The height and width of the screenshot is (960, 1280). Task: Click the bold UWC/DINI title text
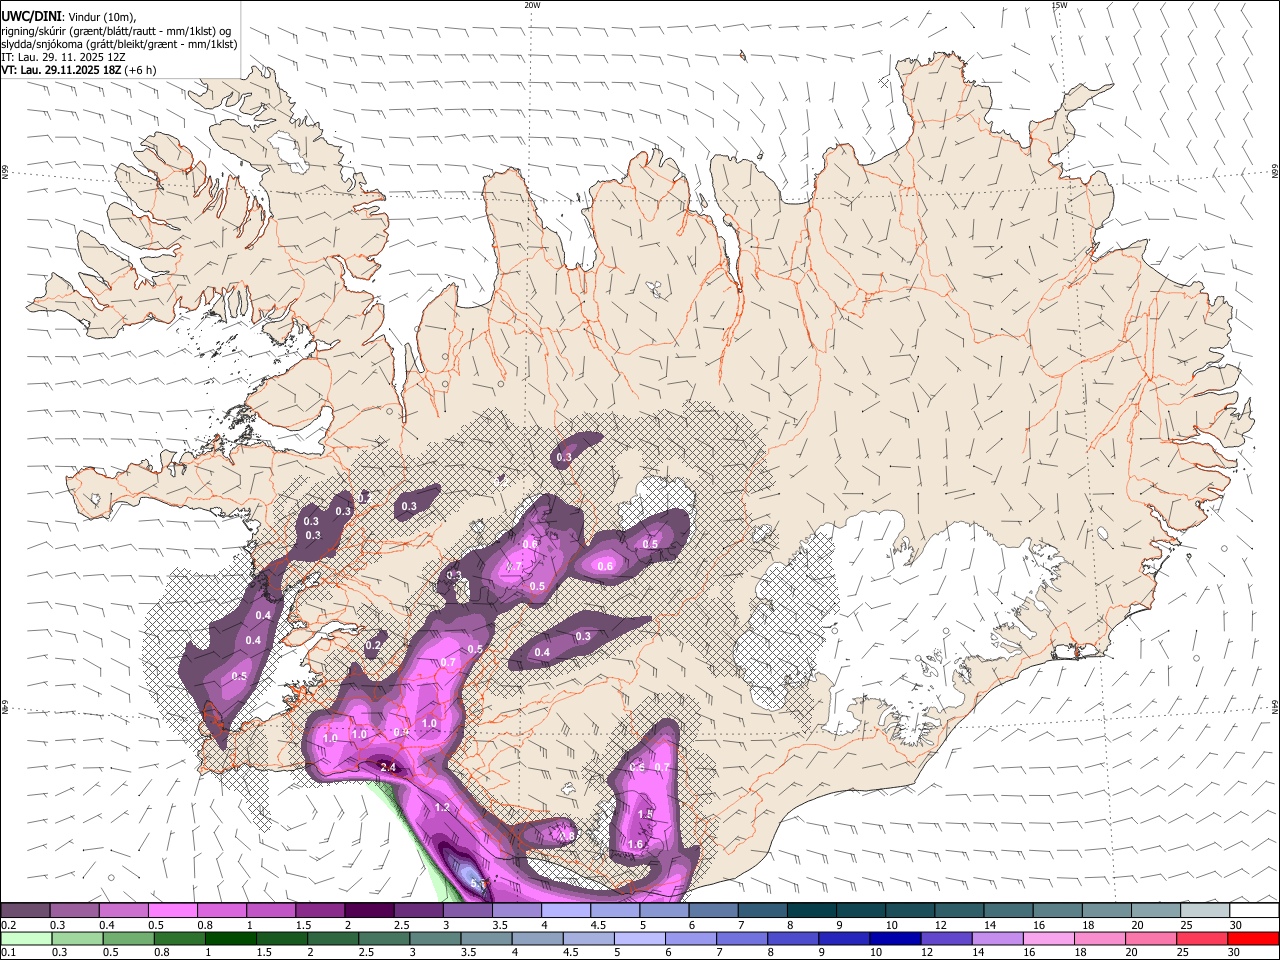[x=30, y=16]
